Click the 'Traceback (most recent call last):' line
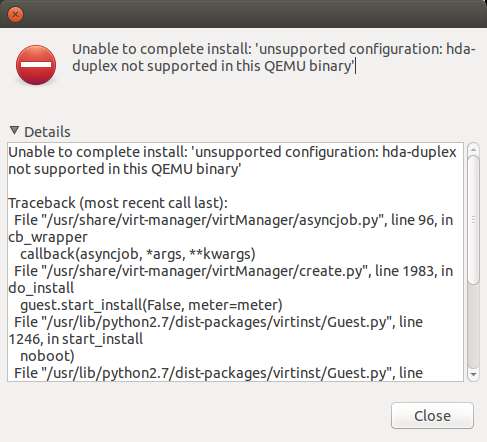Viewport: 487px width, 442px height. point(118,203)
